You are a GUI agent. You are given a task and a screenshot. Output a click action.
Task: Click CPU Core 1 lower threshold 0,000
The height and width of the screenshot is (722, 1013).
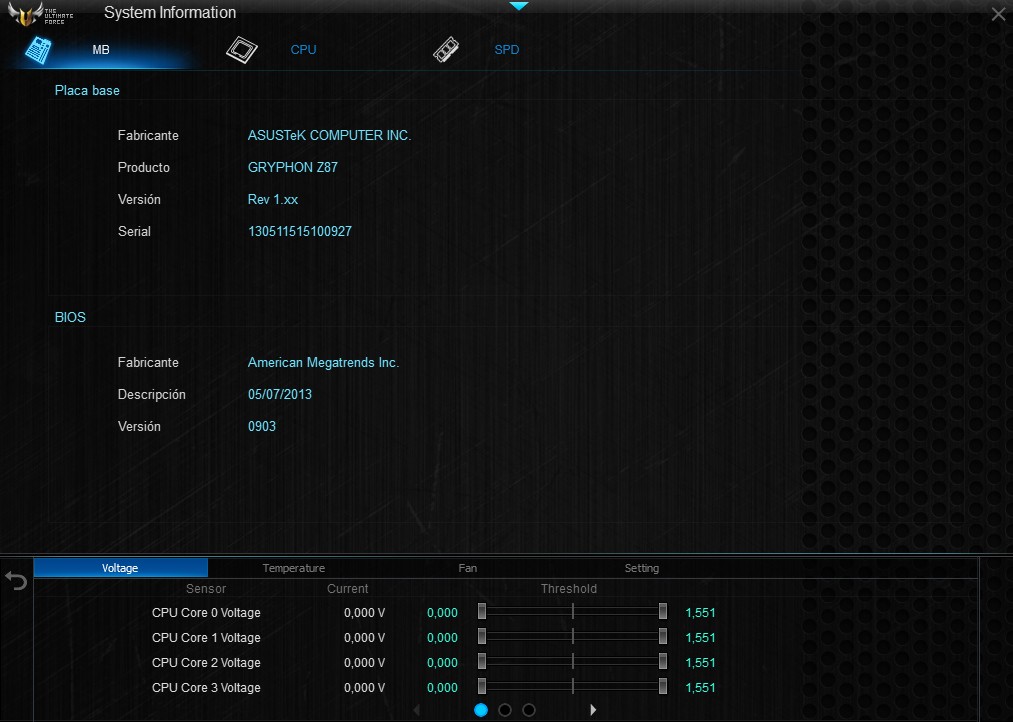443,637
